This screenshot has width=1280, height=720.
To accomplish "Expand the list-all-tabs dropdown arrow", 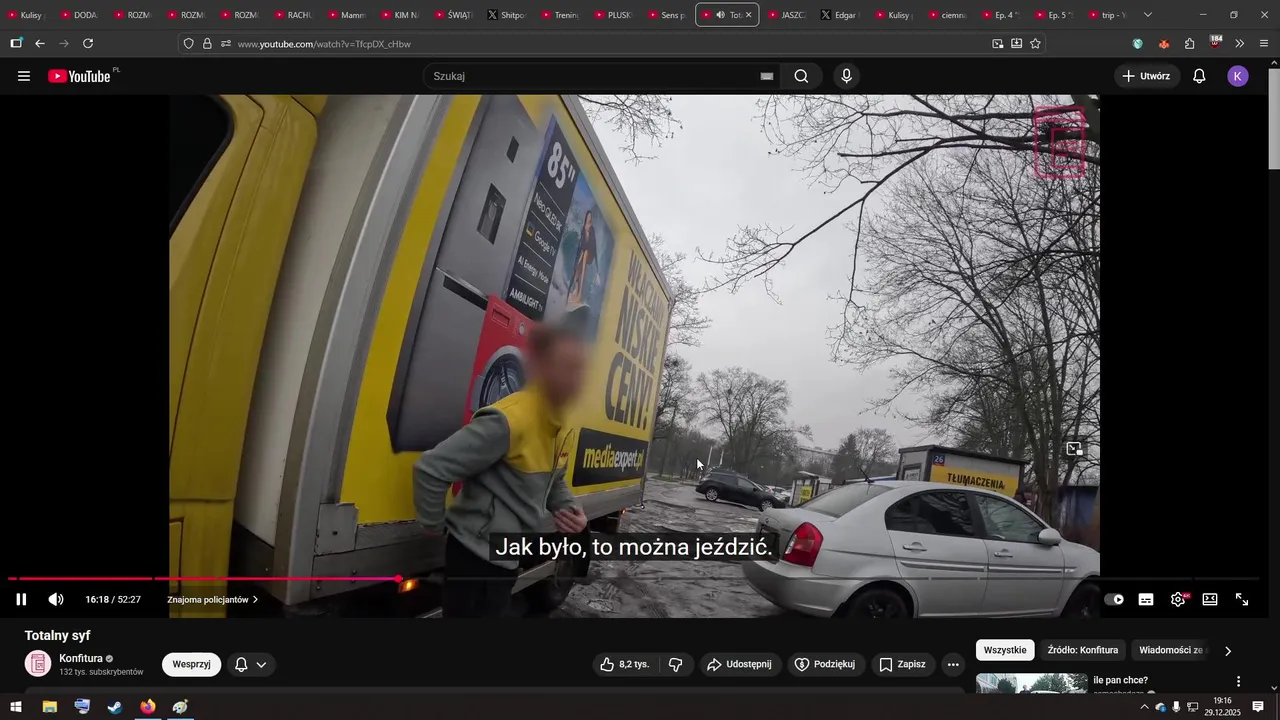I will [1147, 15].
